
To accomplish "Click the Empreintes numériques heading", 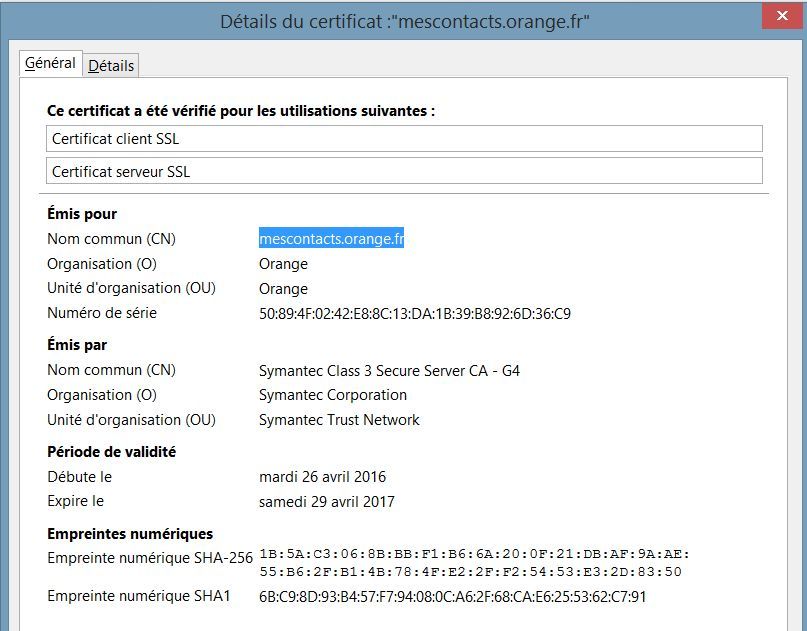I will click(130, 534).
